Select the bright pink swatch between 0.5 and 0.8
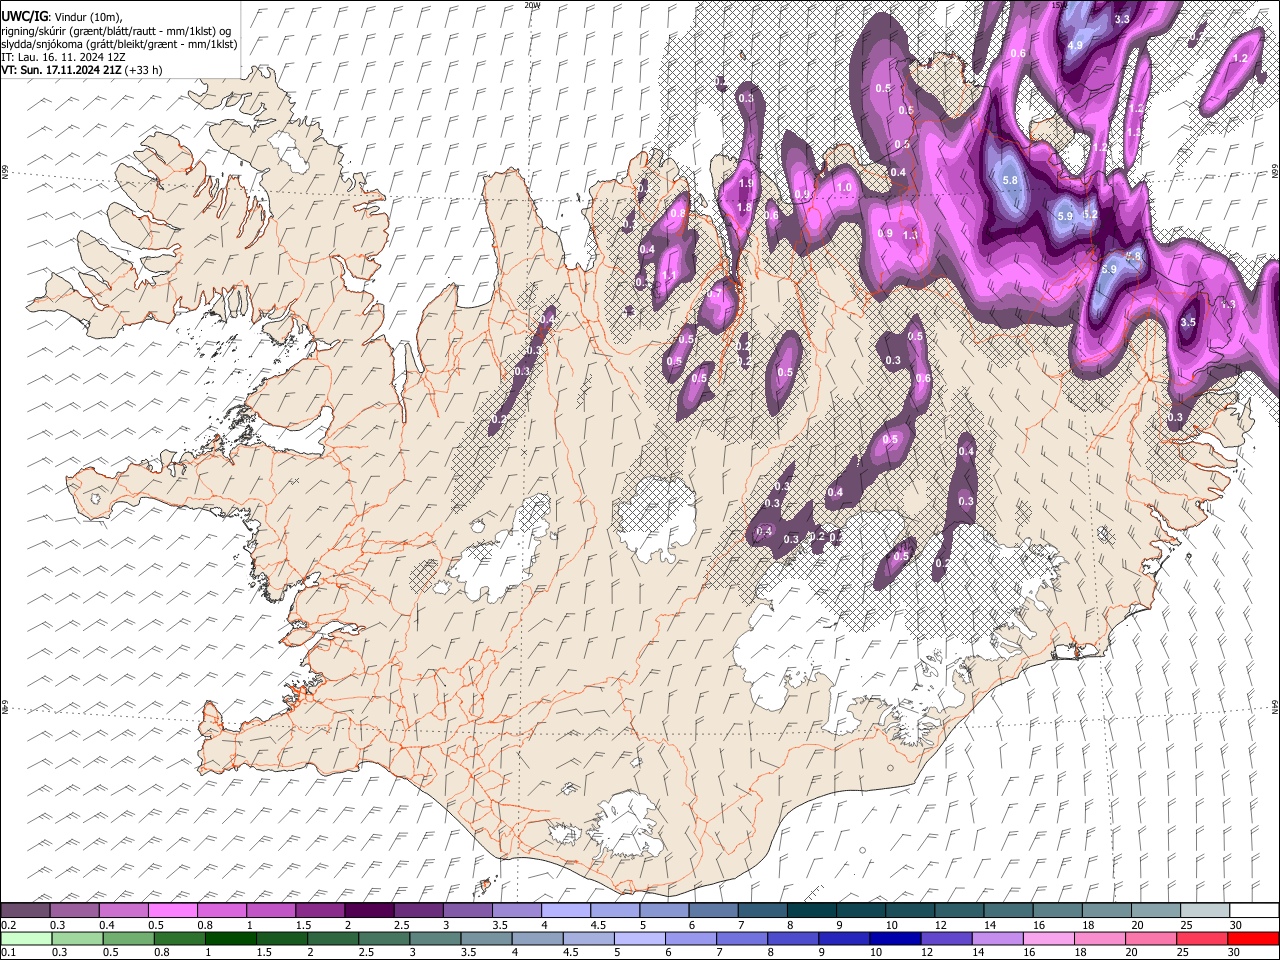Image resolution: width=1280 pixels, height=960 pixels. (x=174, y=911)
